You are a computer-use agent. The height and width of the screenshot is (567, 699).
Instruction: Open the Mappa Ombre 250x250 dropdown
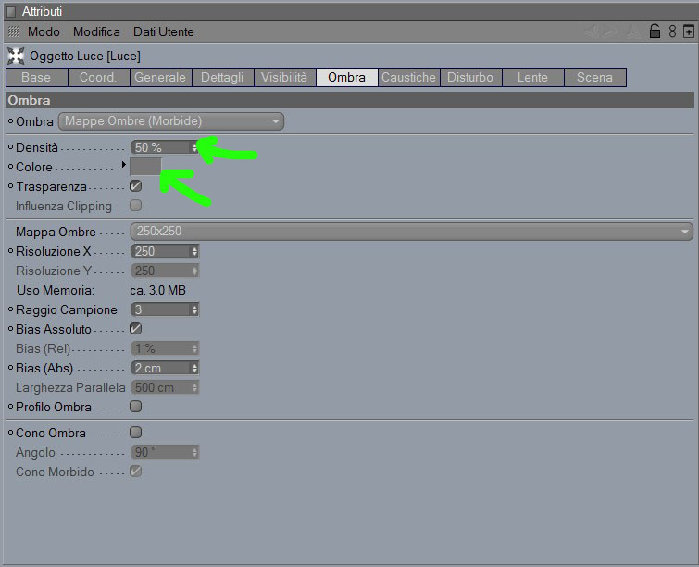point(411,231)
